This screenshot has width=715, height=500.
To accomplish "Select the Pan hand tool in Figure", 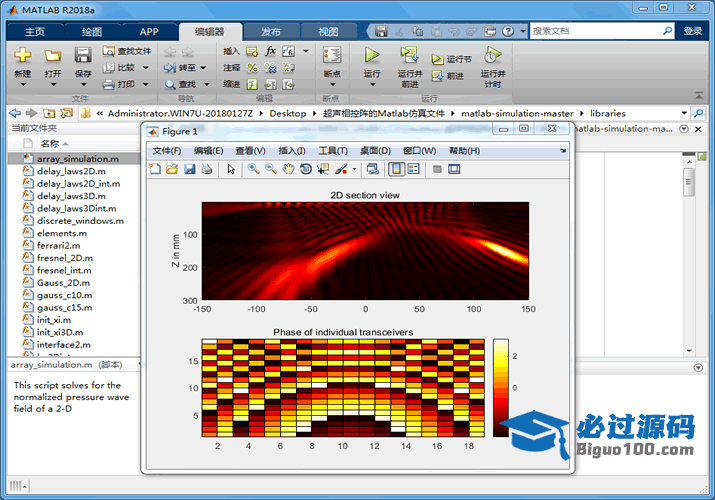I will (x=289, y=169).
